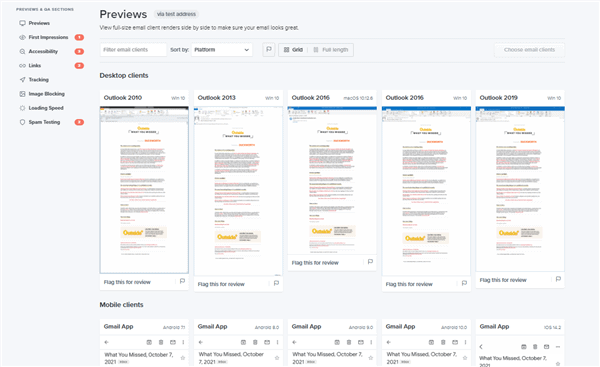The image size is (600, 367).
Task: Click archive icon in Gmail Android 8.0 preview
Action: click(x=243, y=342)
